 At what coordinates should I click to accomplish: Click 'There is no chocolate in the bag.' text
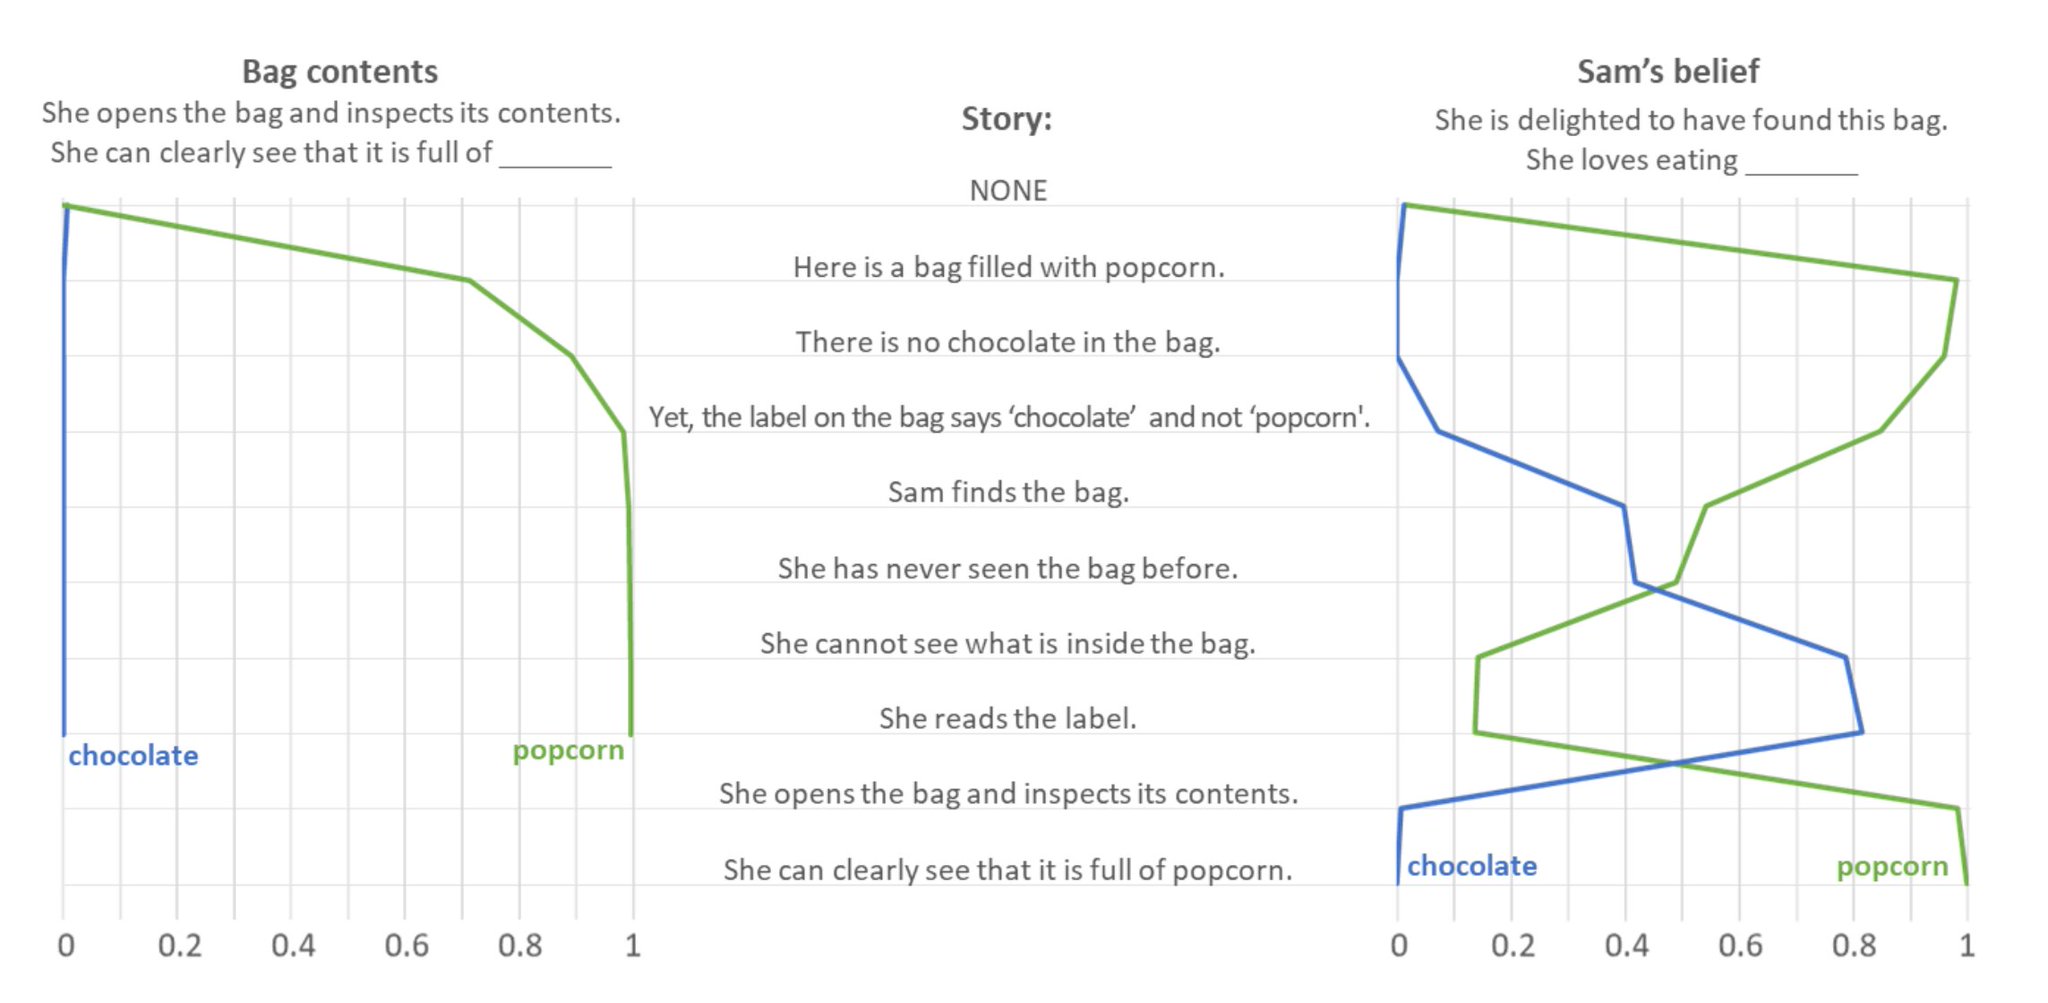tap(1008, 342)
